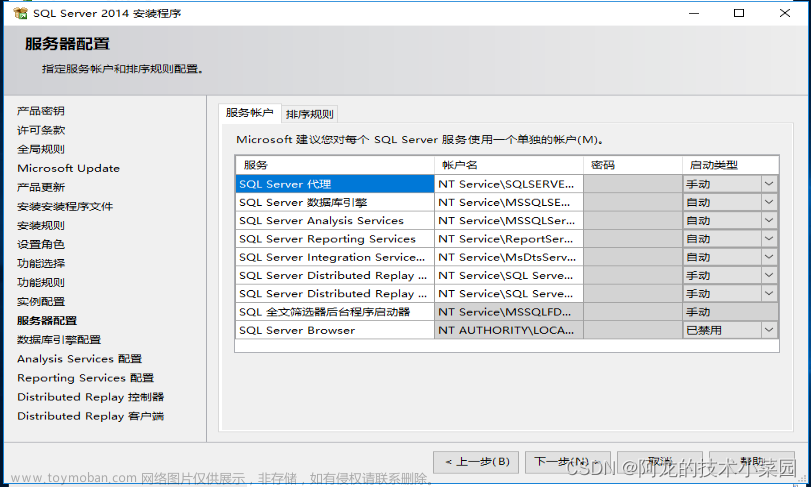Maximize the SQL Server 2014 setup window
811x487 pixels.
pos(739,13)
